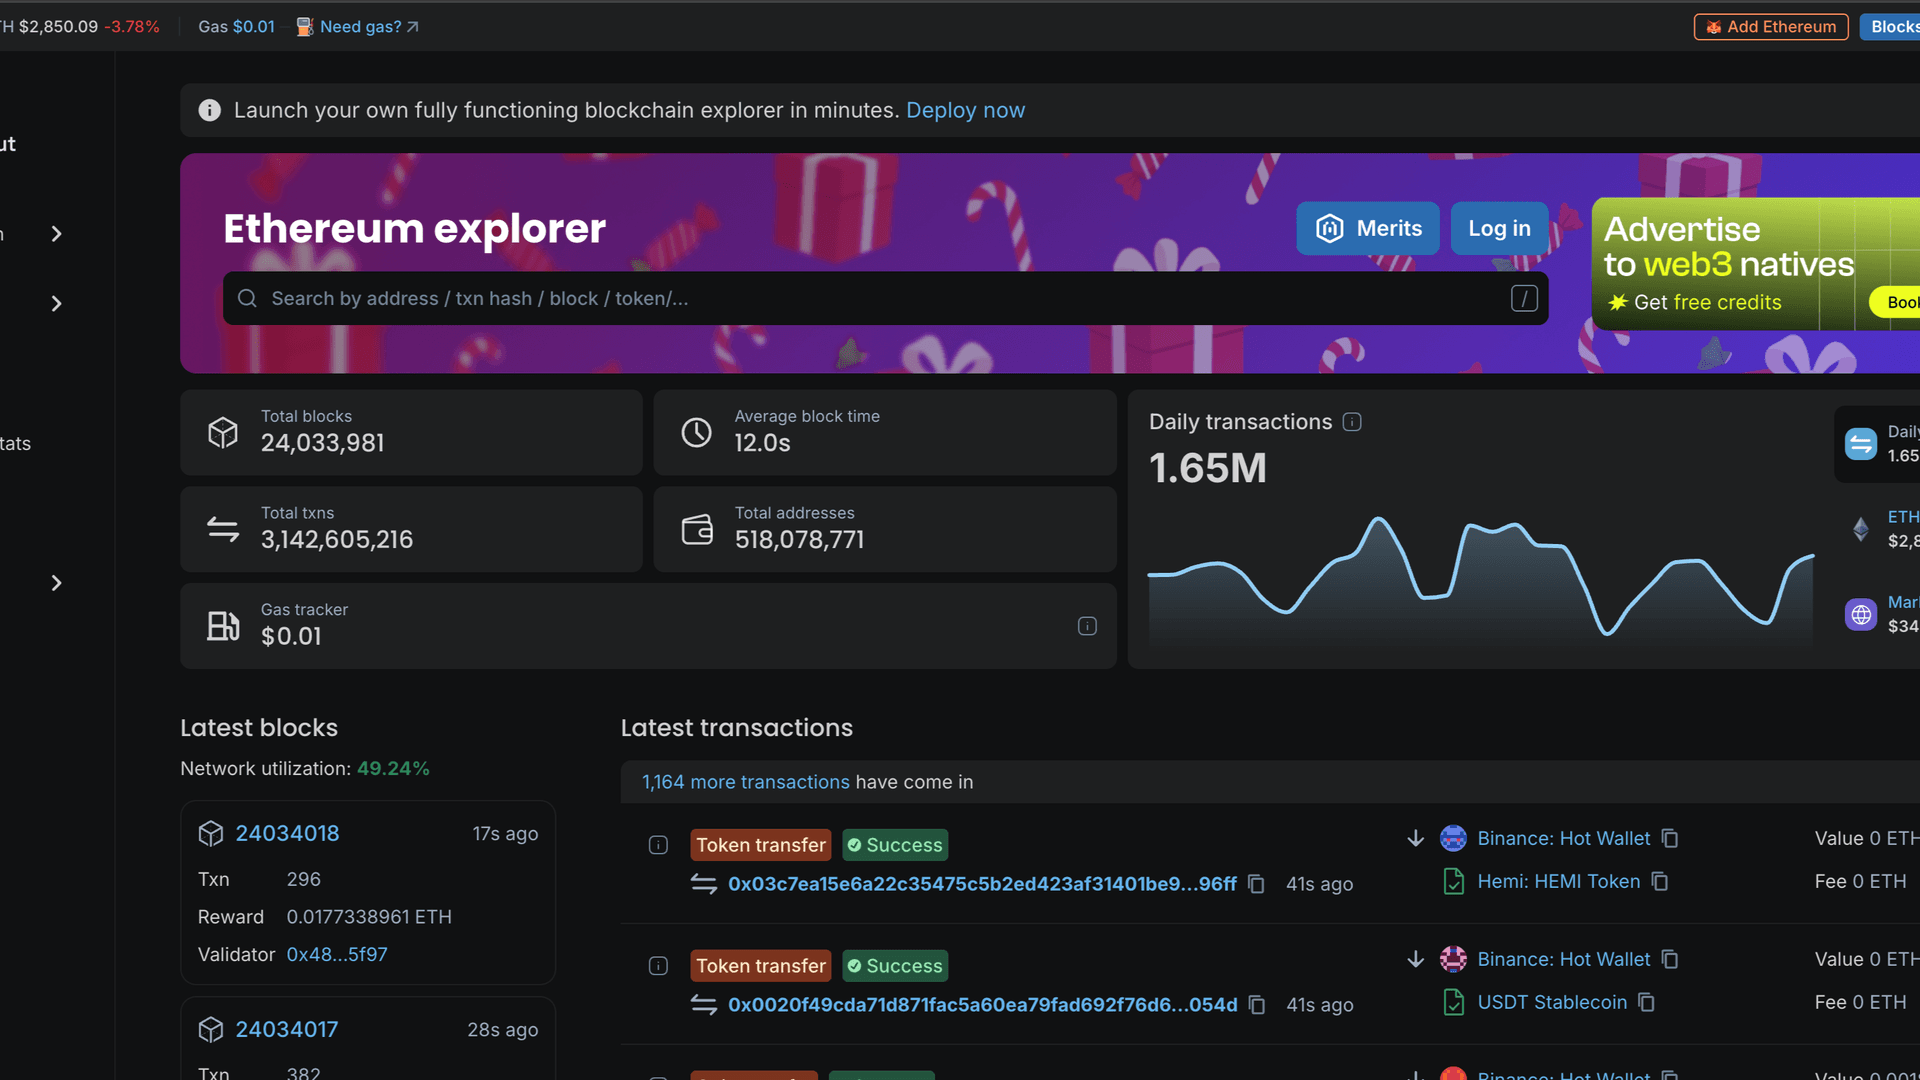Expand the first sidebar chevron
Image resolution: width=1920 pixels, height=1080 pixels.
pos(56,233)
